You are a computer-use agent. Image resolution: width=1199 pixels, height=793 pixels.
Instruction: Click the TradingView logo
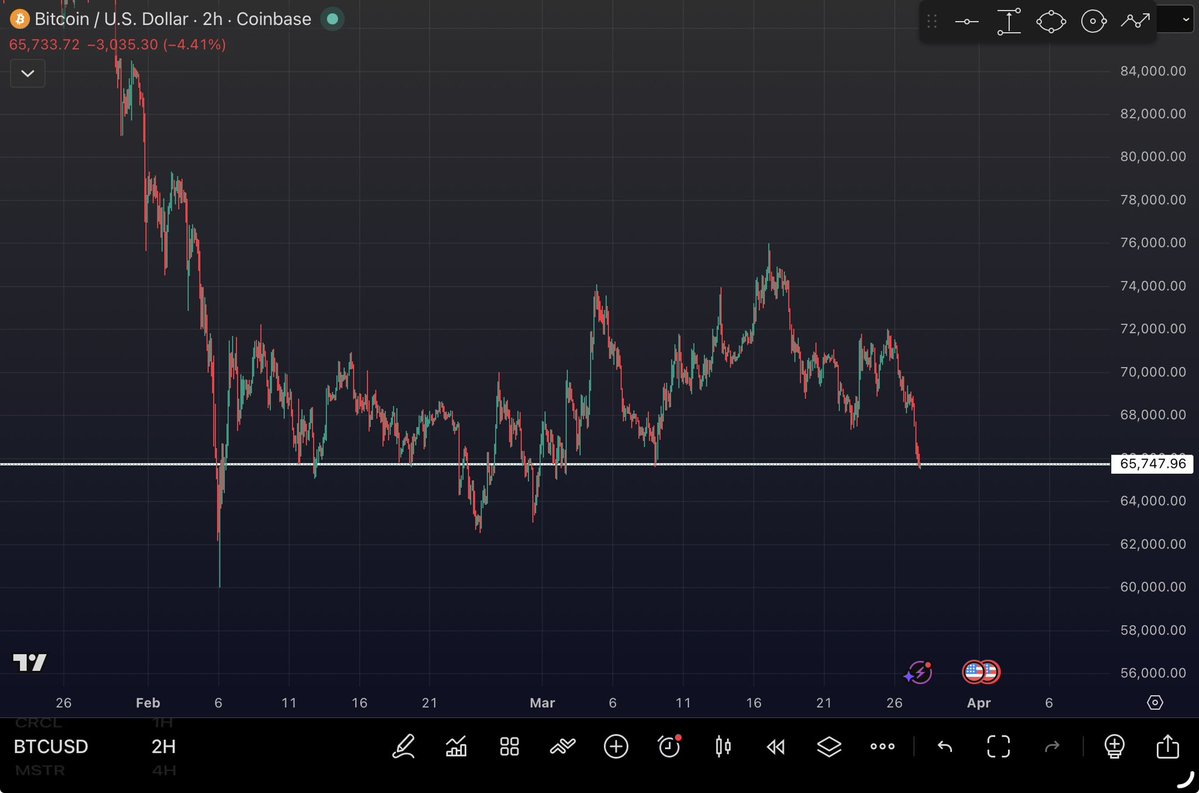[x=30, y=662]
